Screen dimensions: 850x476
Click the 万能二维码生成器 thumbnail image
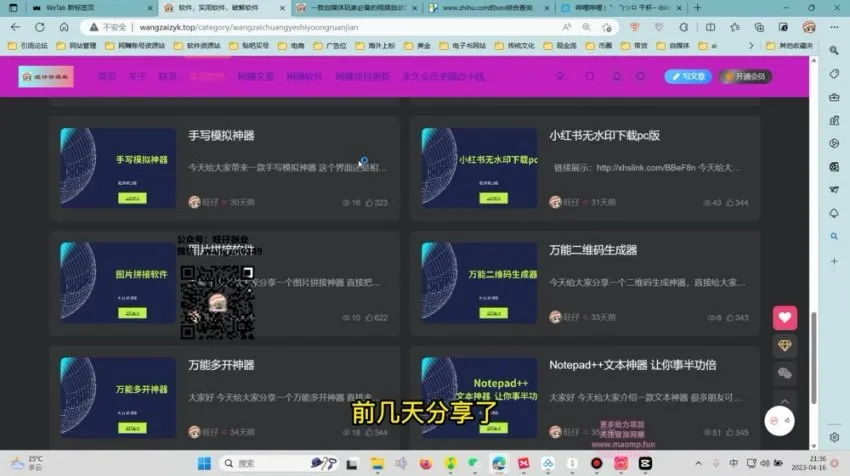pyautogui.click(x=479, y=283)
